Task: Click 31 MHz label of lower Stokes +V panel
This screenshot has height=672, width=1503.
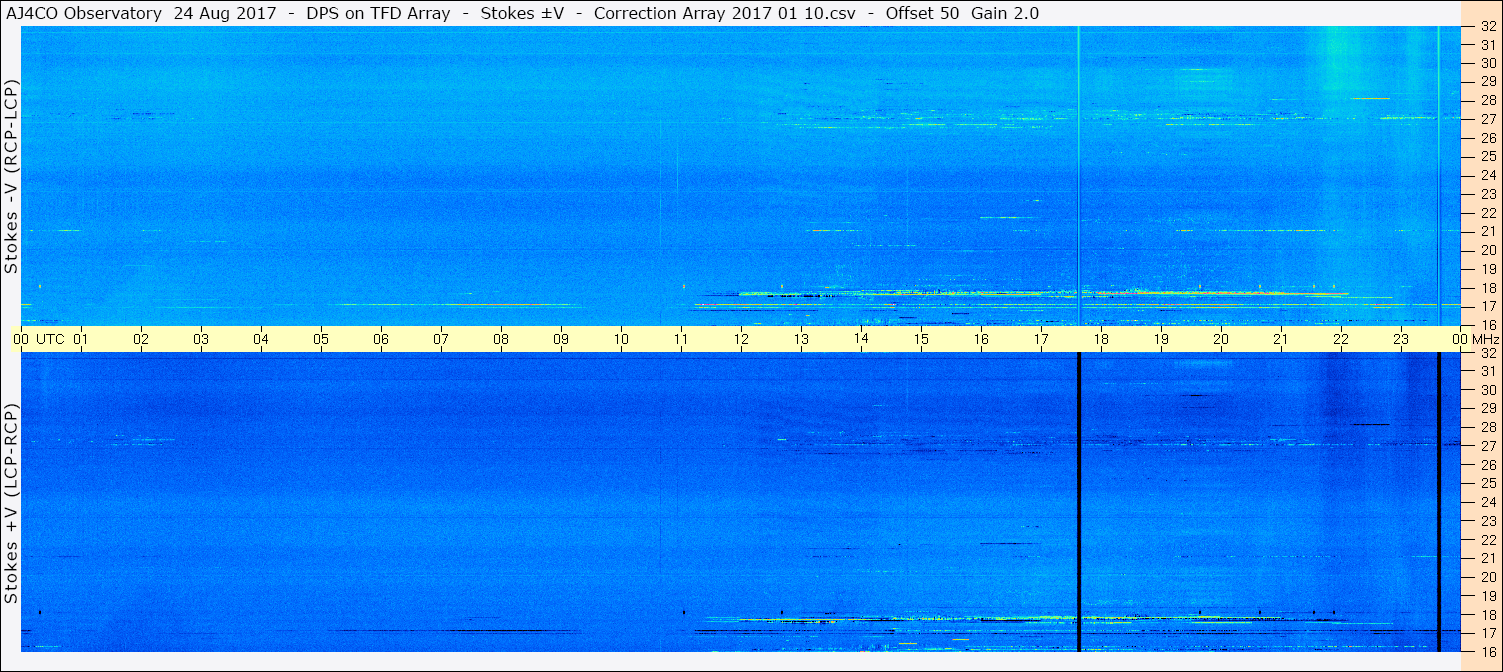Action: coord(1487,371)
